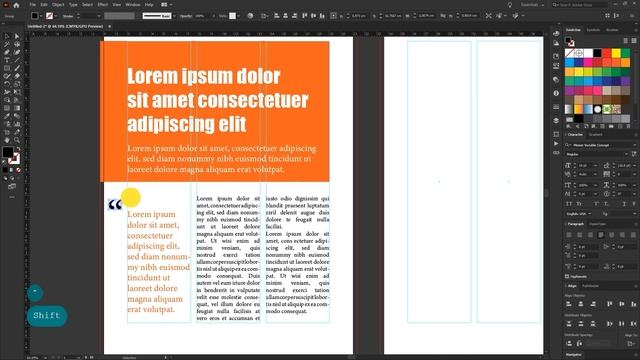Viewport: 640px width, 360px height.
Task: Click the Stroke label link in control bar
Action: (x=68, y=16)
